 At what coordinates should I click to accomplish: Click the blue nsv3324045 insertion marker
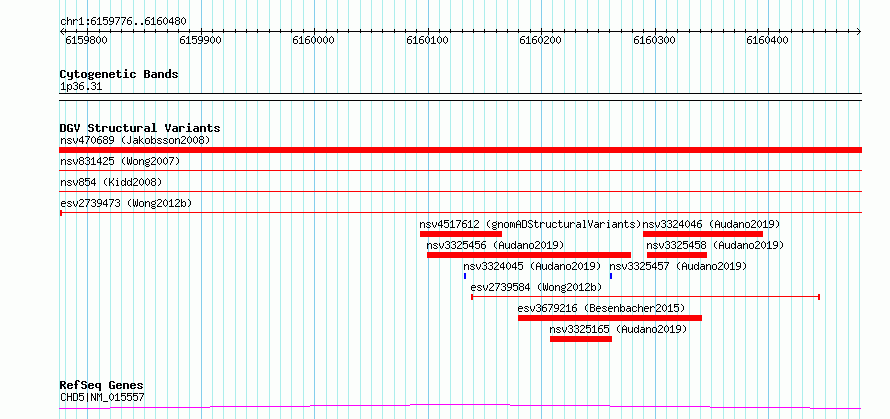(465, 276)
